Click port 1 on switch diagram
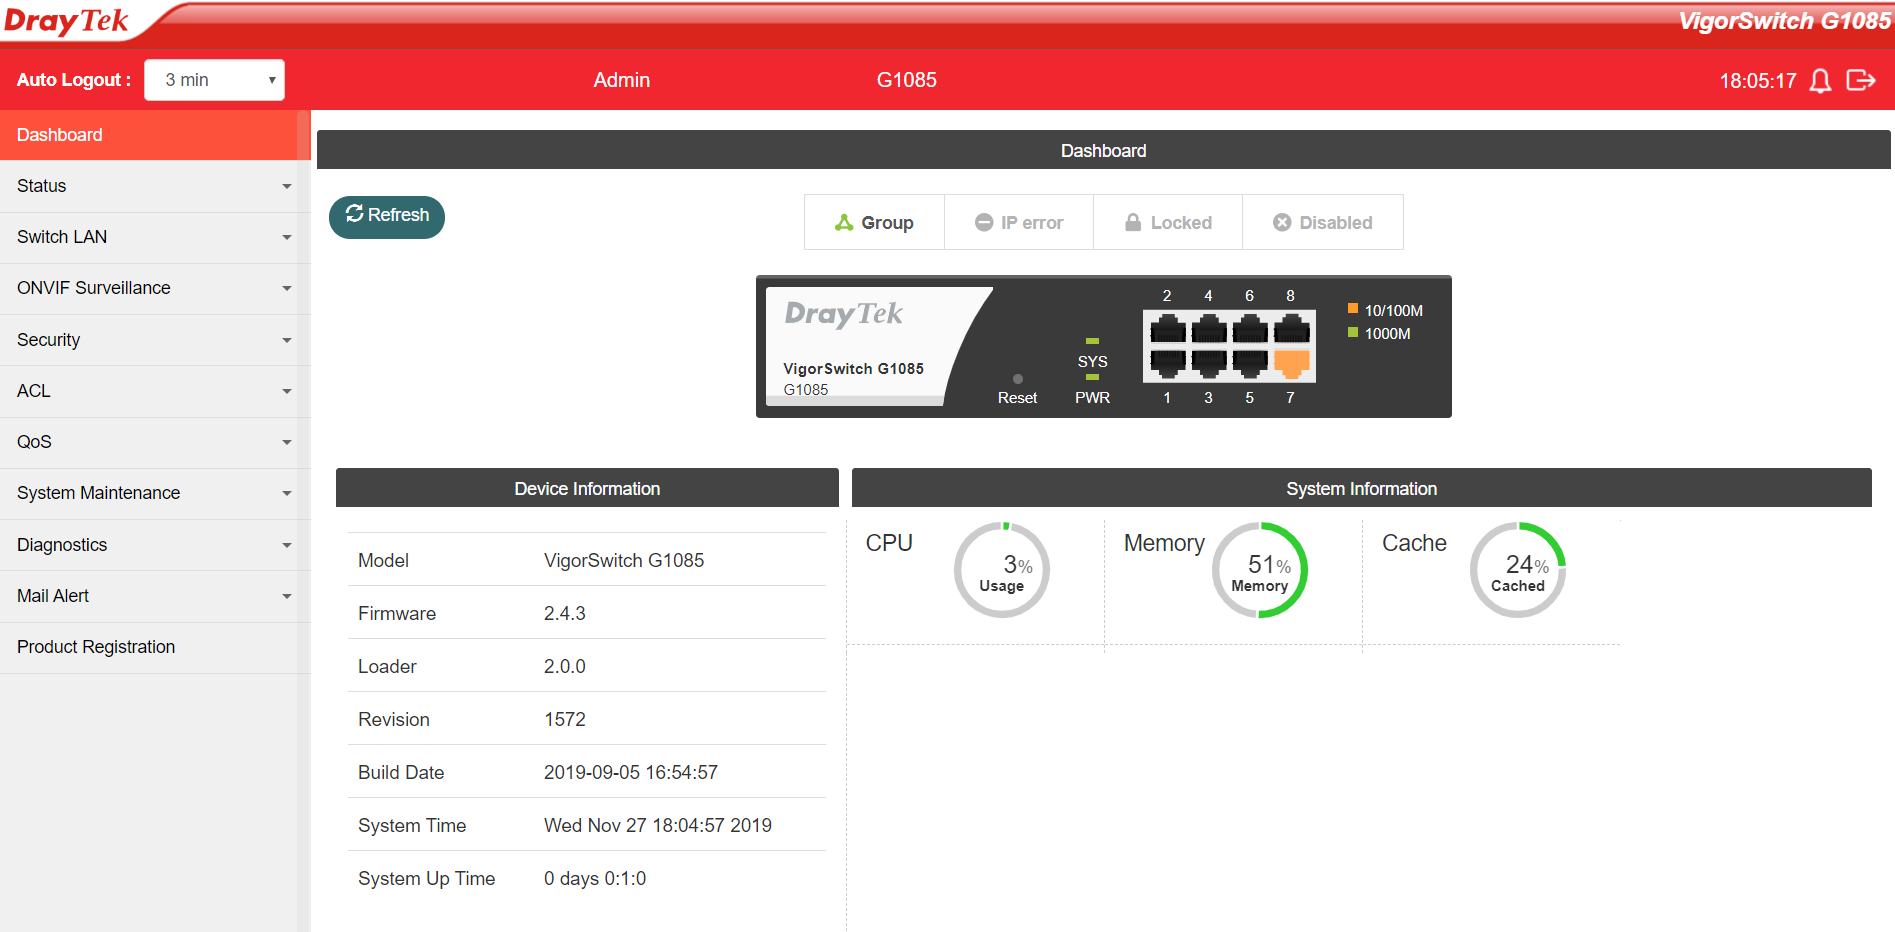Viewport: 1895px width, 932px height. pos(1167,362)
